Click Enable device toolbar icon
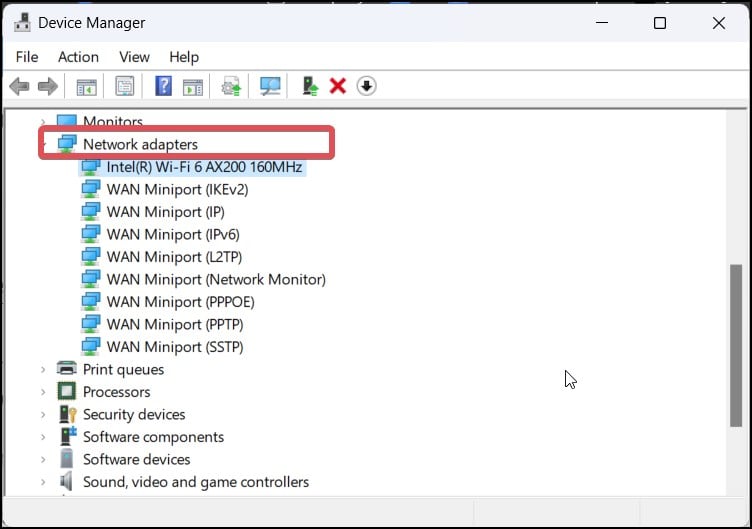 [x=310, y=86]
